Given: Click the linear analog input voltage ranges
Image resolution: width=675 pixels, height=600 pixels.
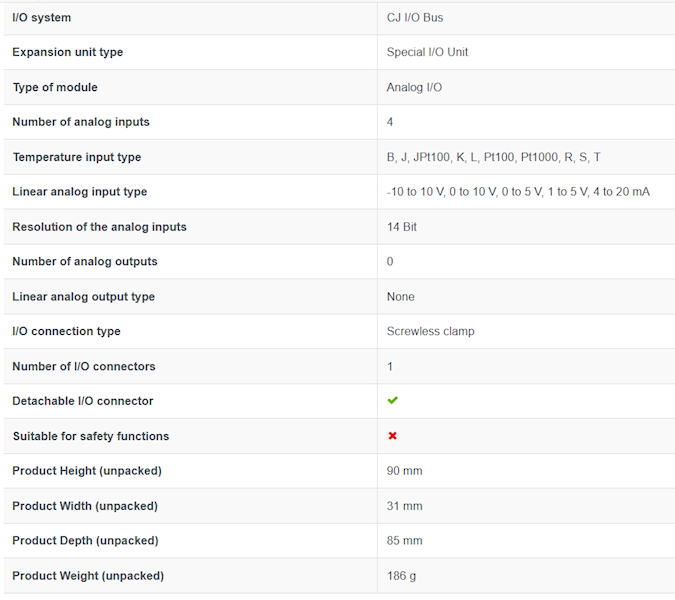Looking at the screenshot, I should coord(518,192).
